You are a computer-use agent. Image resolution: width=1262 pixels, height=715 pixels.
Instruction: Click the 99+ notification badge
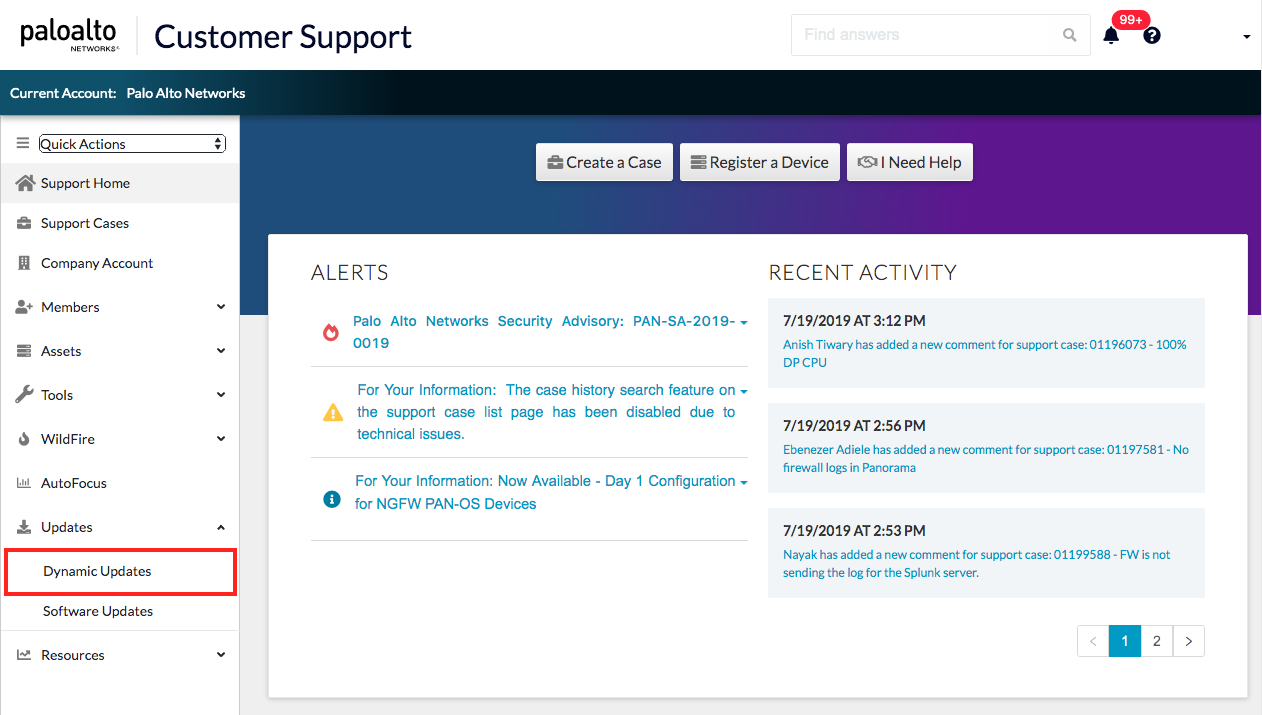1131,20
